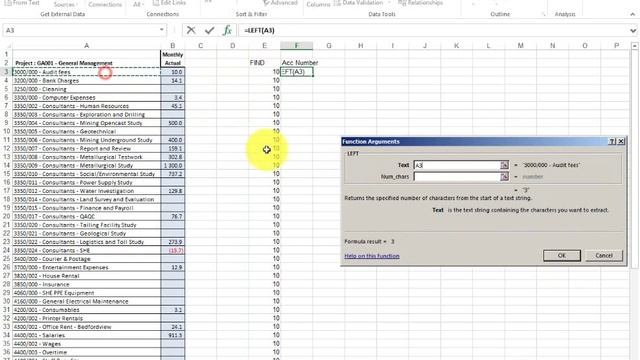Click the negative value (15.7) cell
Viewport: 640px width, 360px height.
tap(173, 250)
